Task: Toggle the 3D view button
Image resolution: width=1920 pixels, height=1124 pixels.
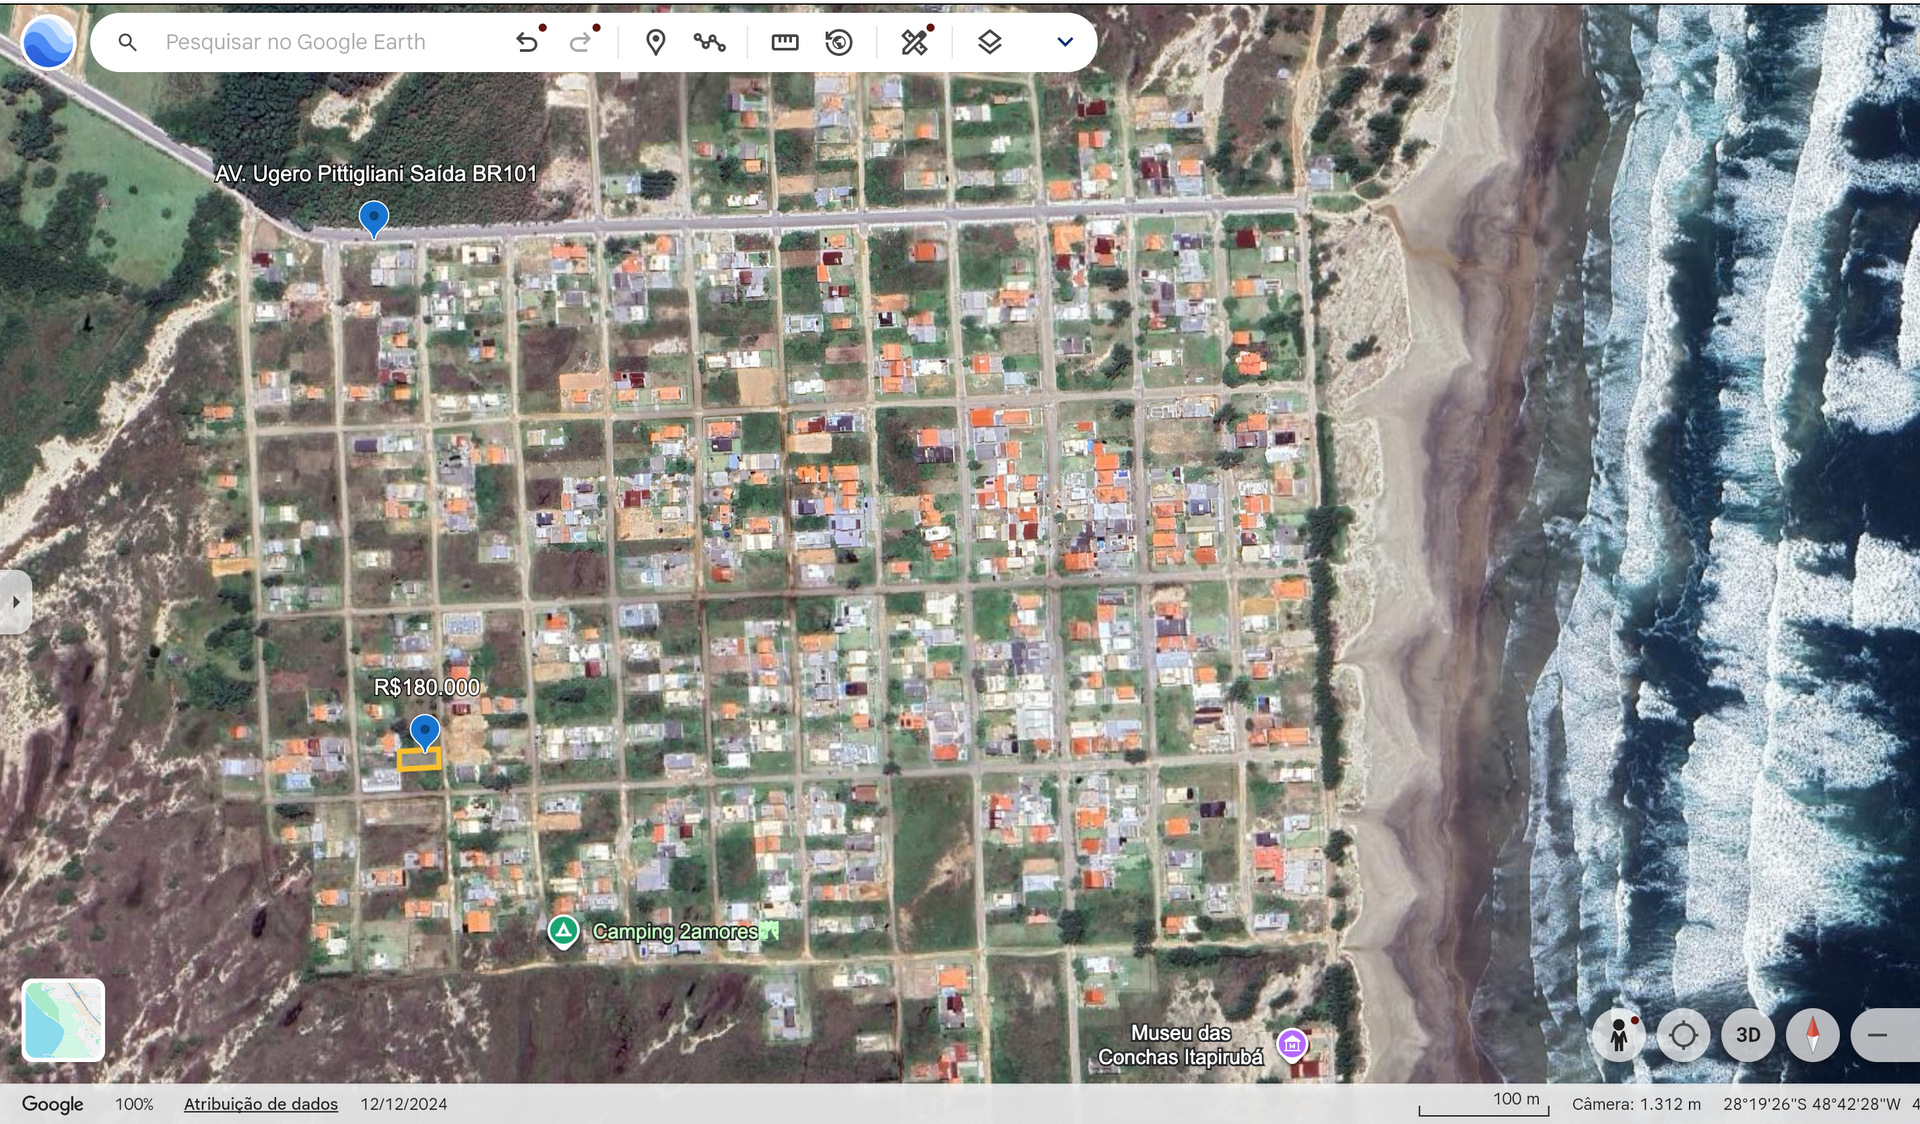Action: coord(1747,1035)
